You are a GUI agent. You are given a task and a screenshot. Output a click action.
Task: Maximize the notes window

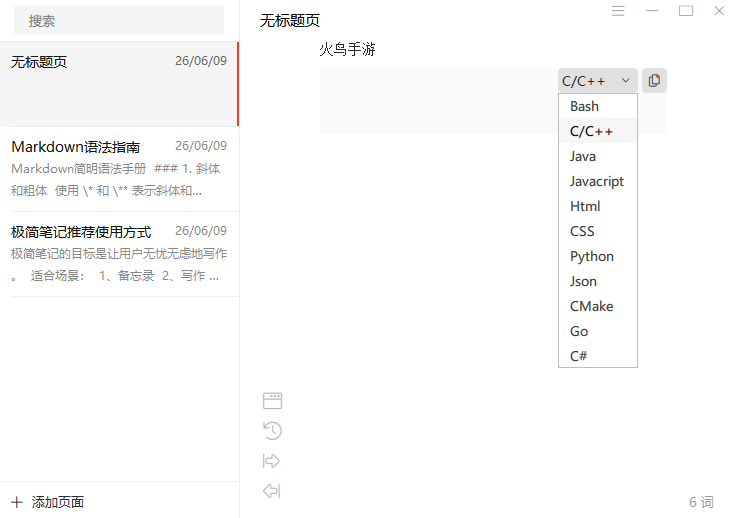pyautogui.click(x=686, y=11)
